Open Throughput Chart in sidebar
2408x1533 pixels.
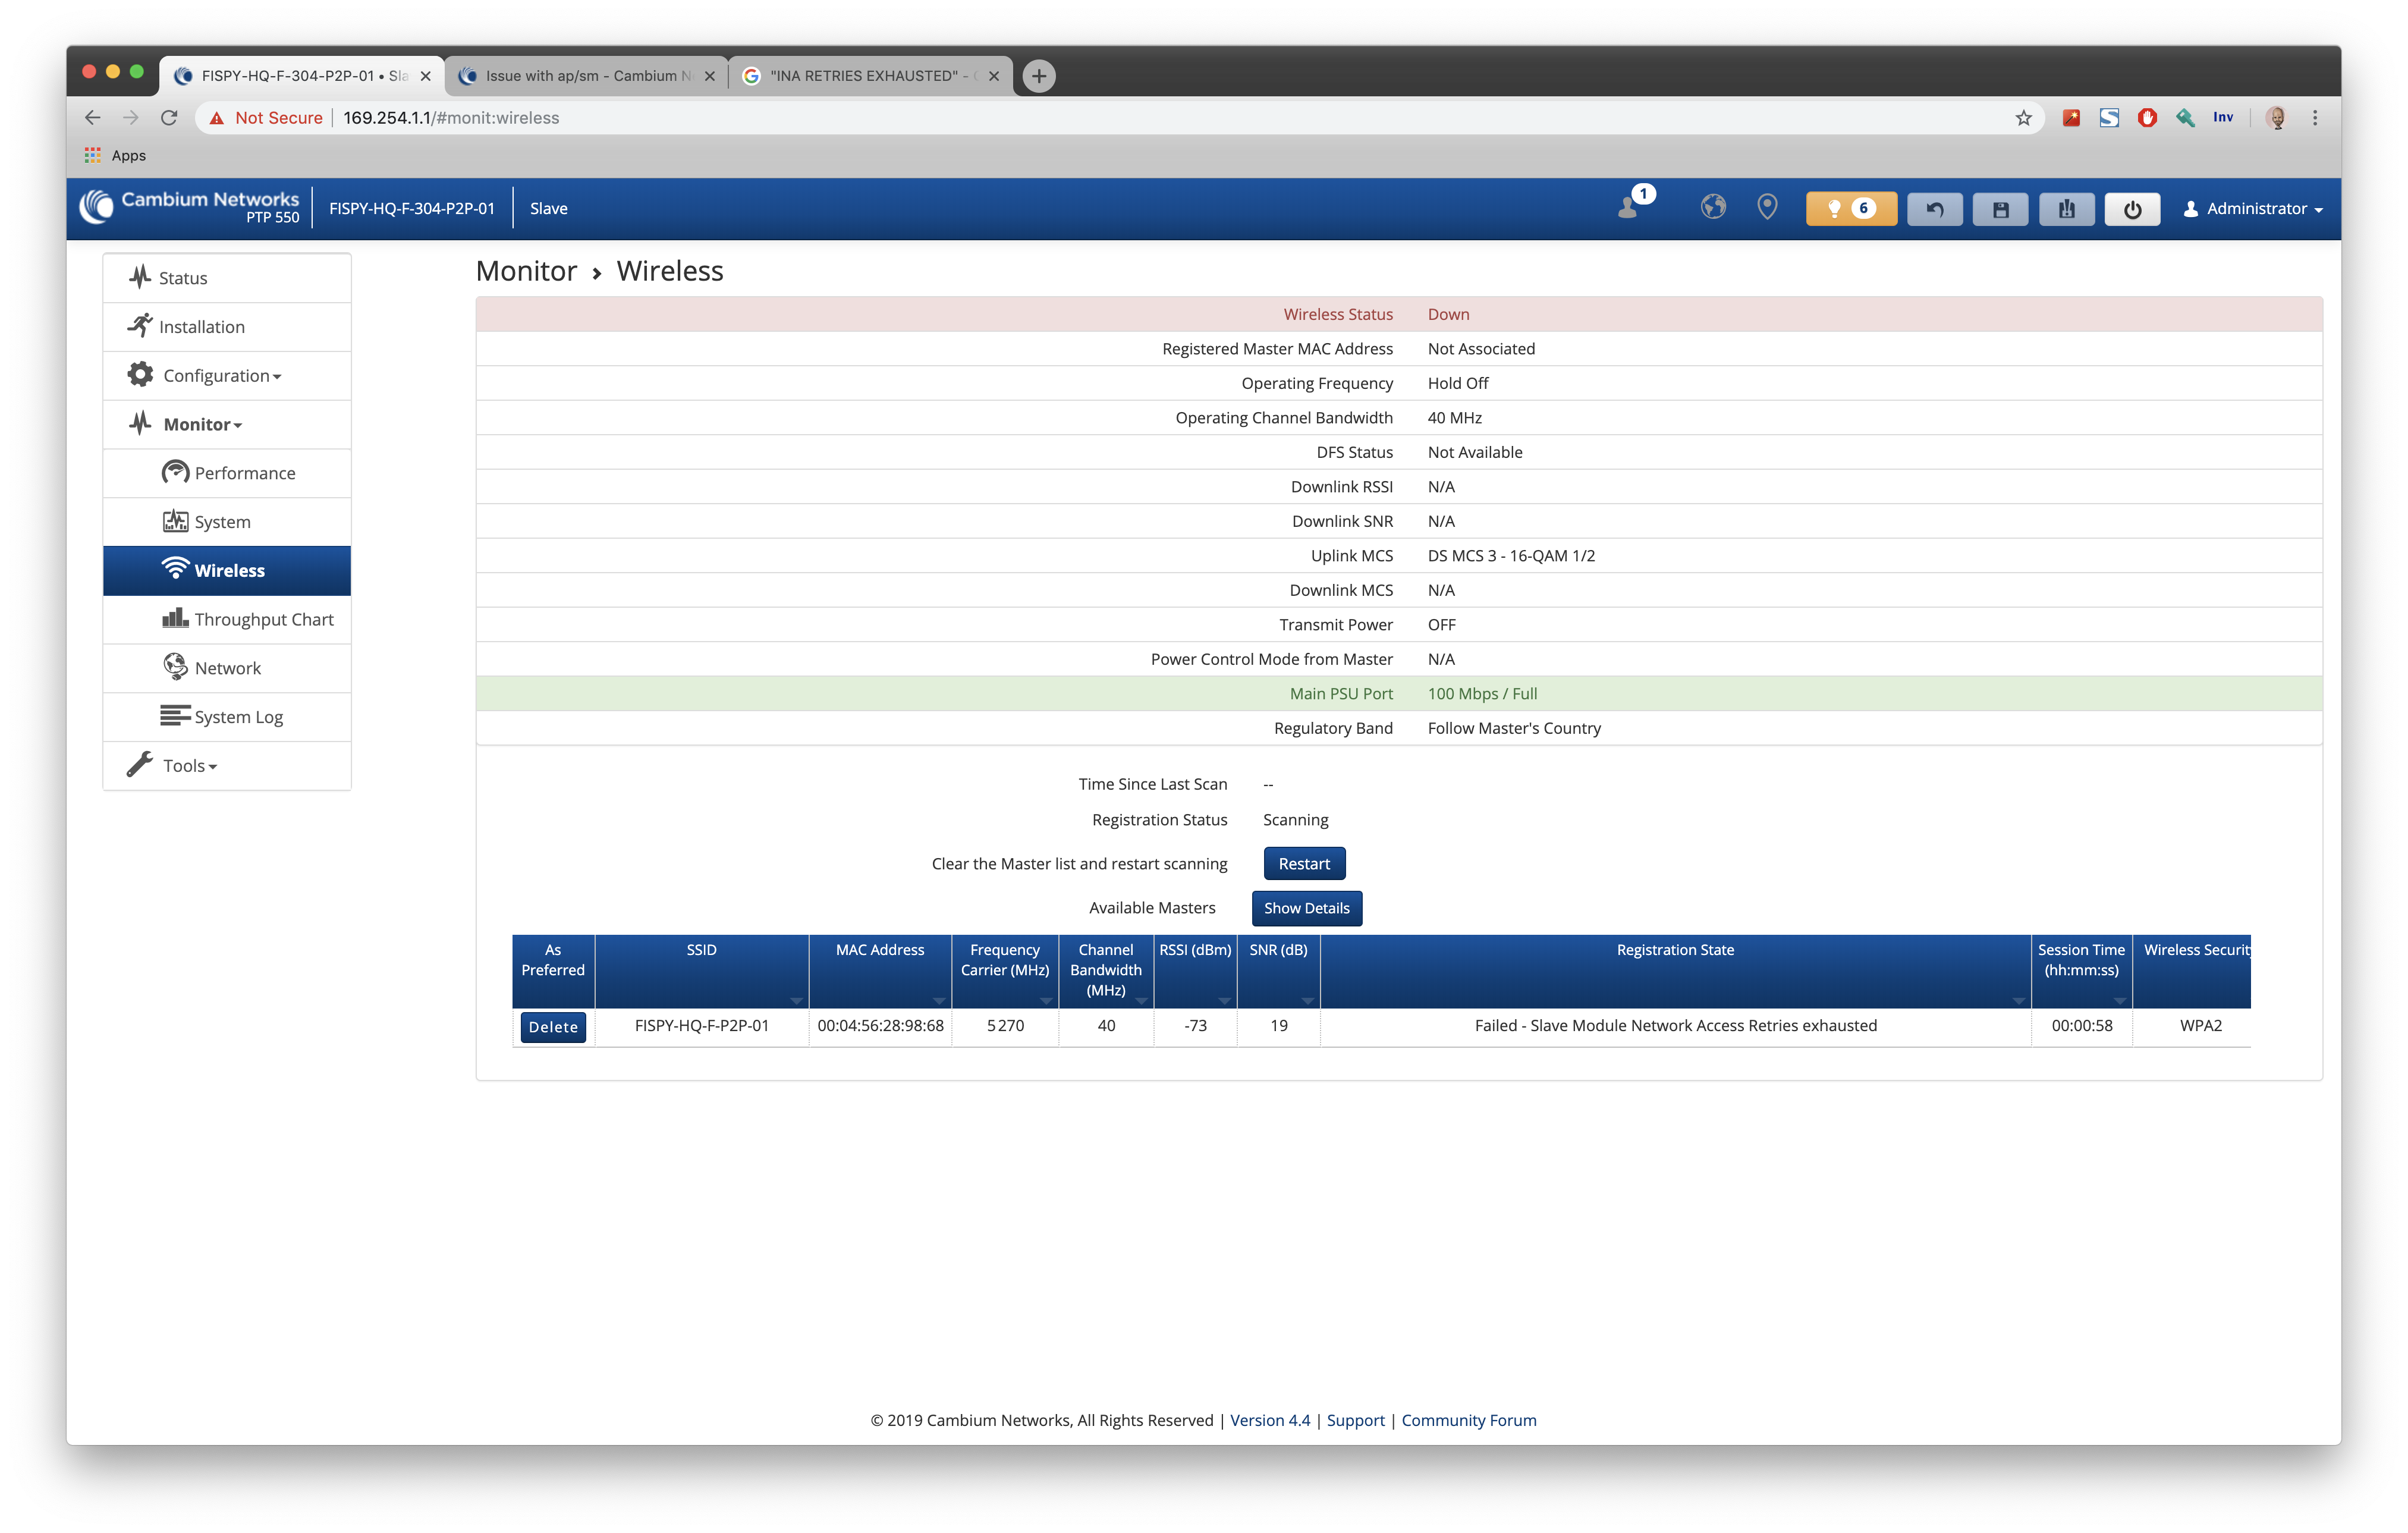(x=263, y=620)
